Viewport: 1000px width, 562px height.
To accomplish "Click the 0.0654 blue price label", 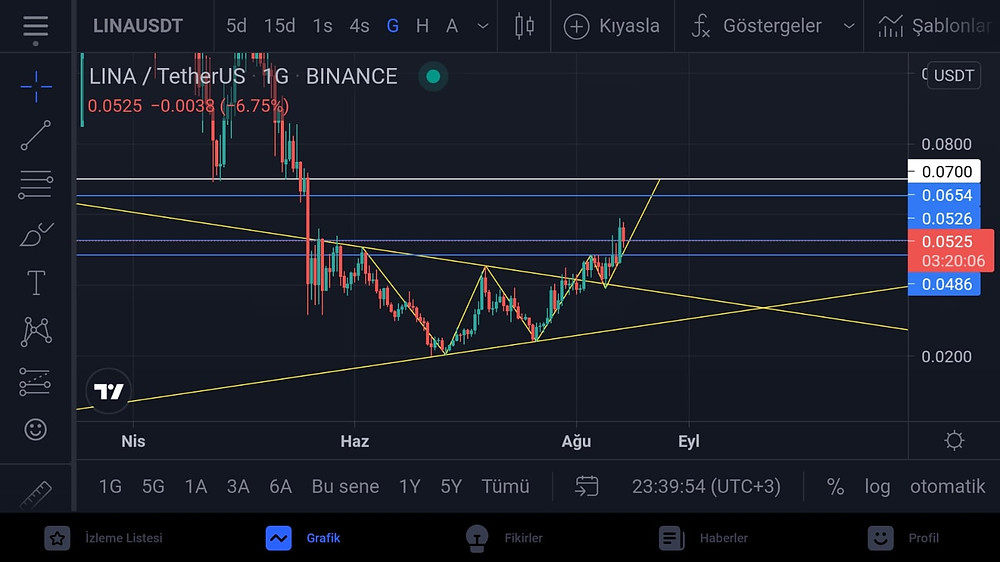I will coord(944,195).
